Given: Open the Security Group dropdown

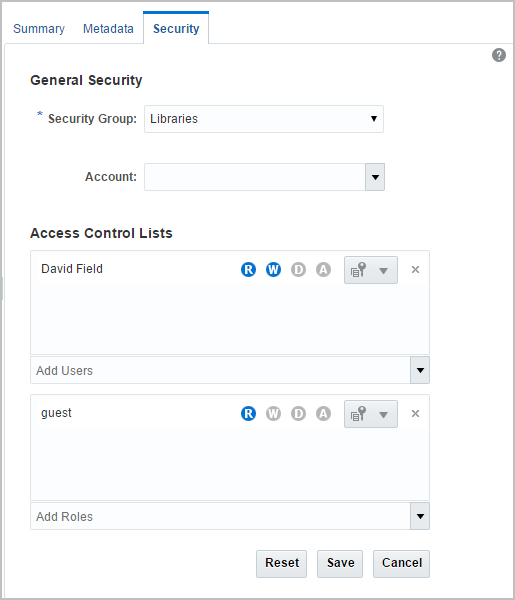Looking at the screenshot, I should 264,119.
